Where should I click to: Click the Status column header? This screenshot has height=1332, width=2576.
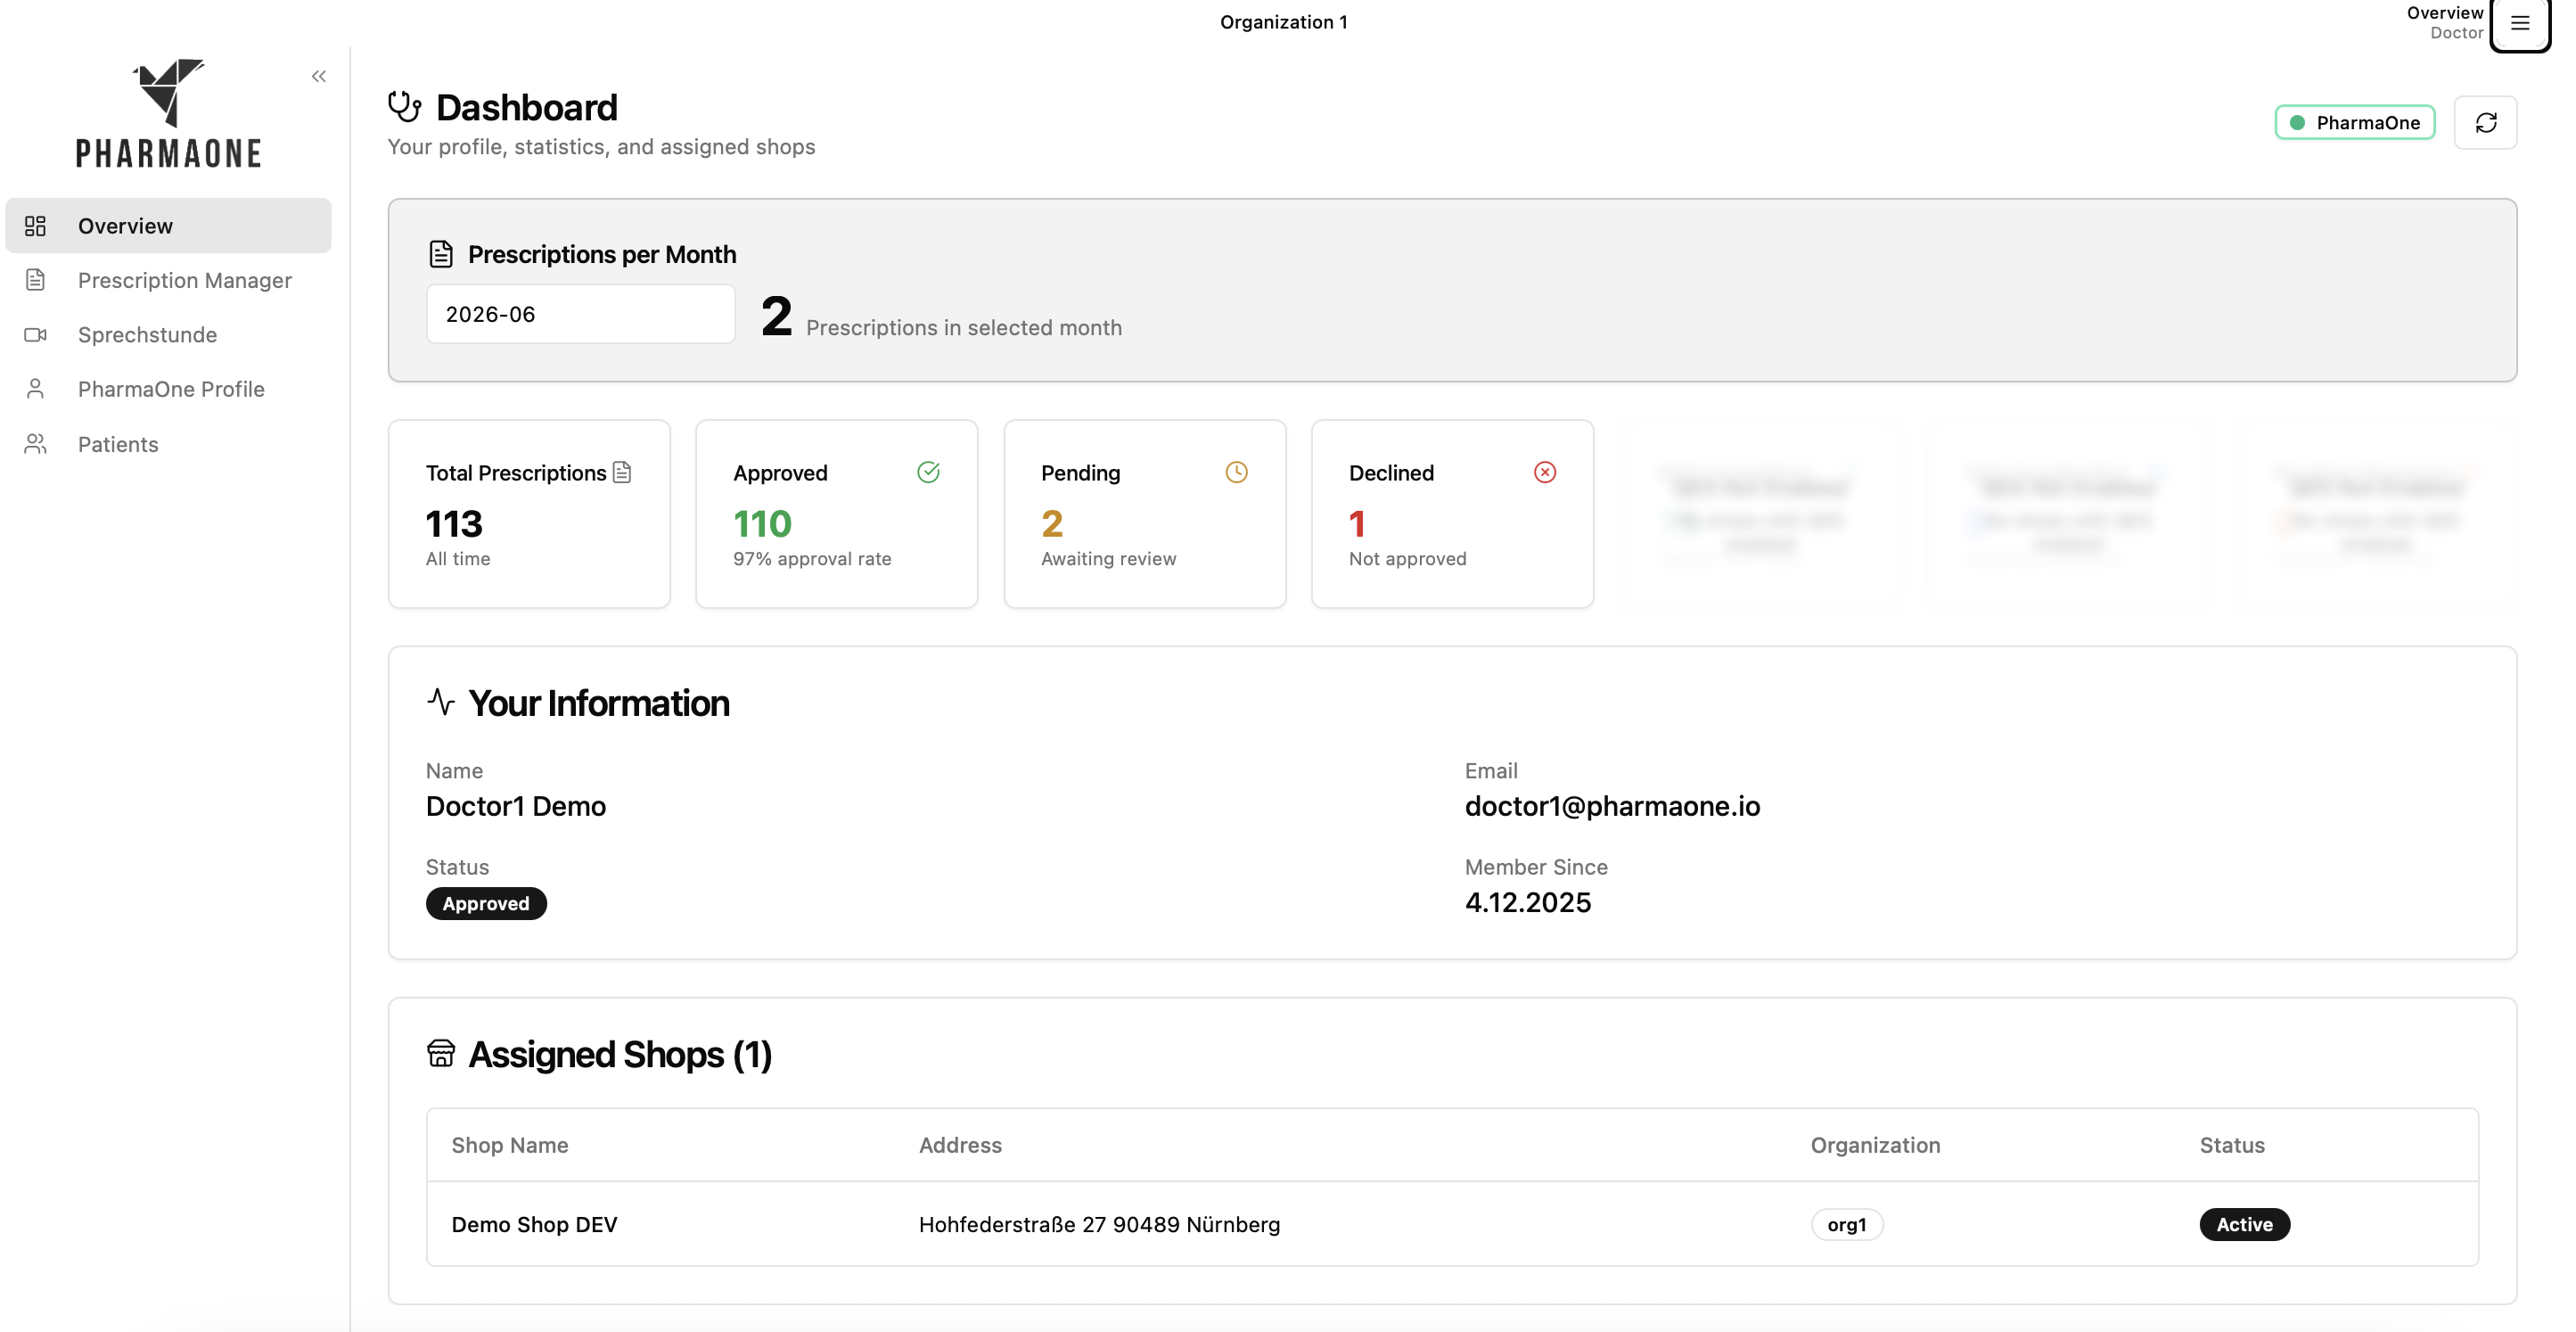coord(2232,1145)
